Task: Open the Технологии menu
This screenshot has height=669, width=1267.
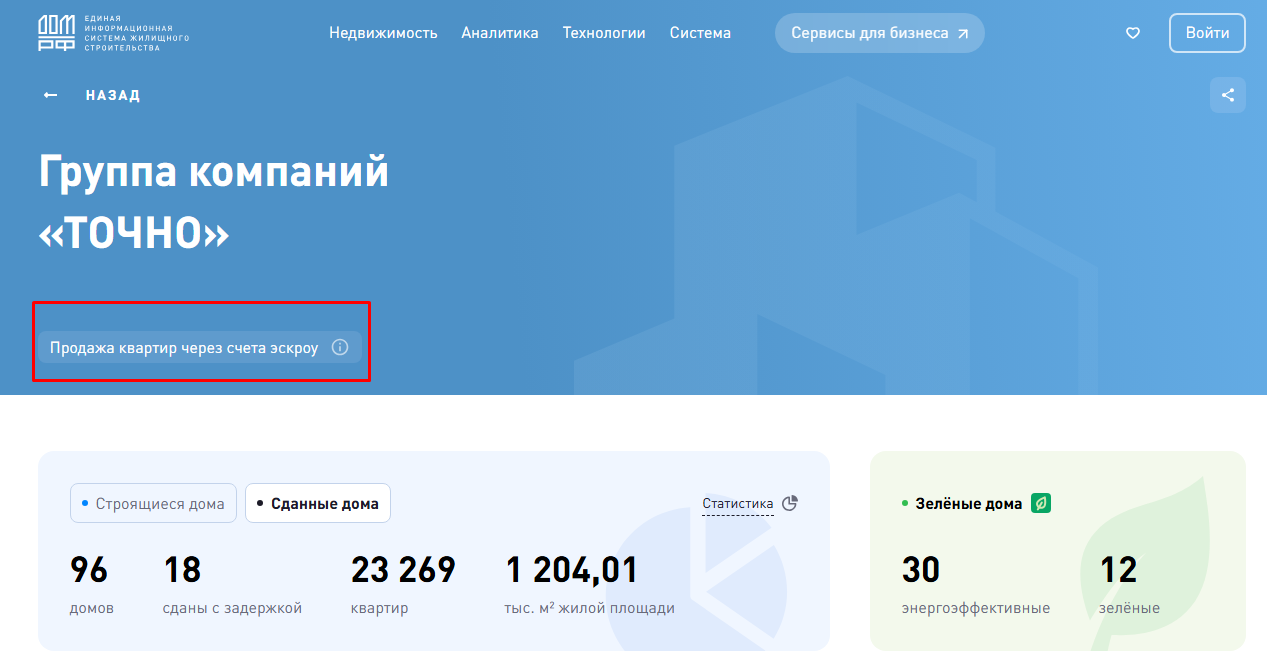Action: click(x=604, y=33)
